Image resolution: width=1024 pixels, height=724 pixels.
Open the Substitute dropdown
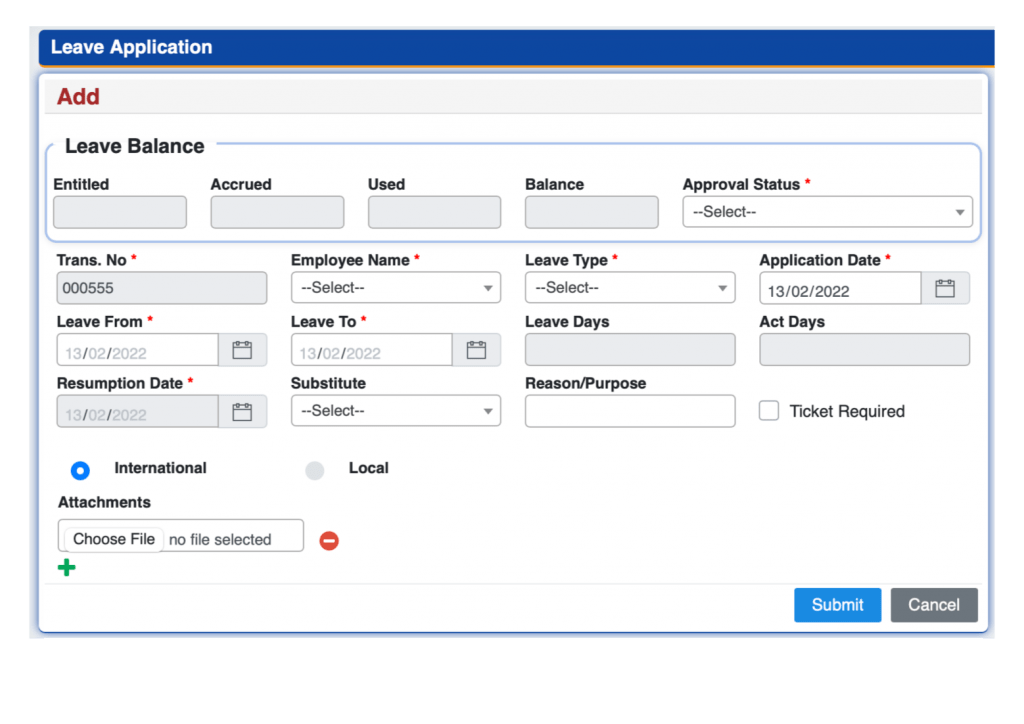tap(395, 411)
